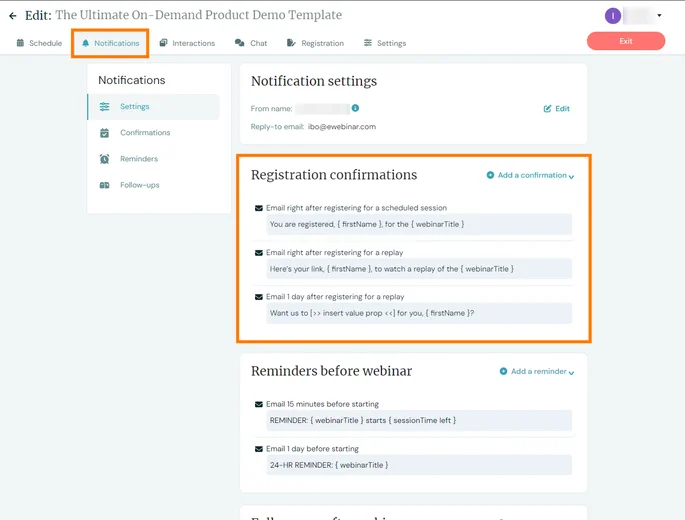Screen dimensions: 685x520
Task: Open the Interactions tab
Action: point(187,43)
